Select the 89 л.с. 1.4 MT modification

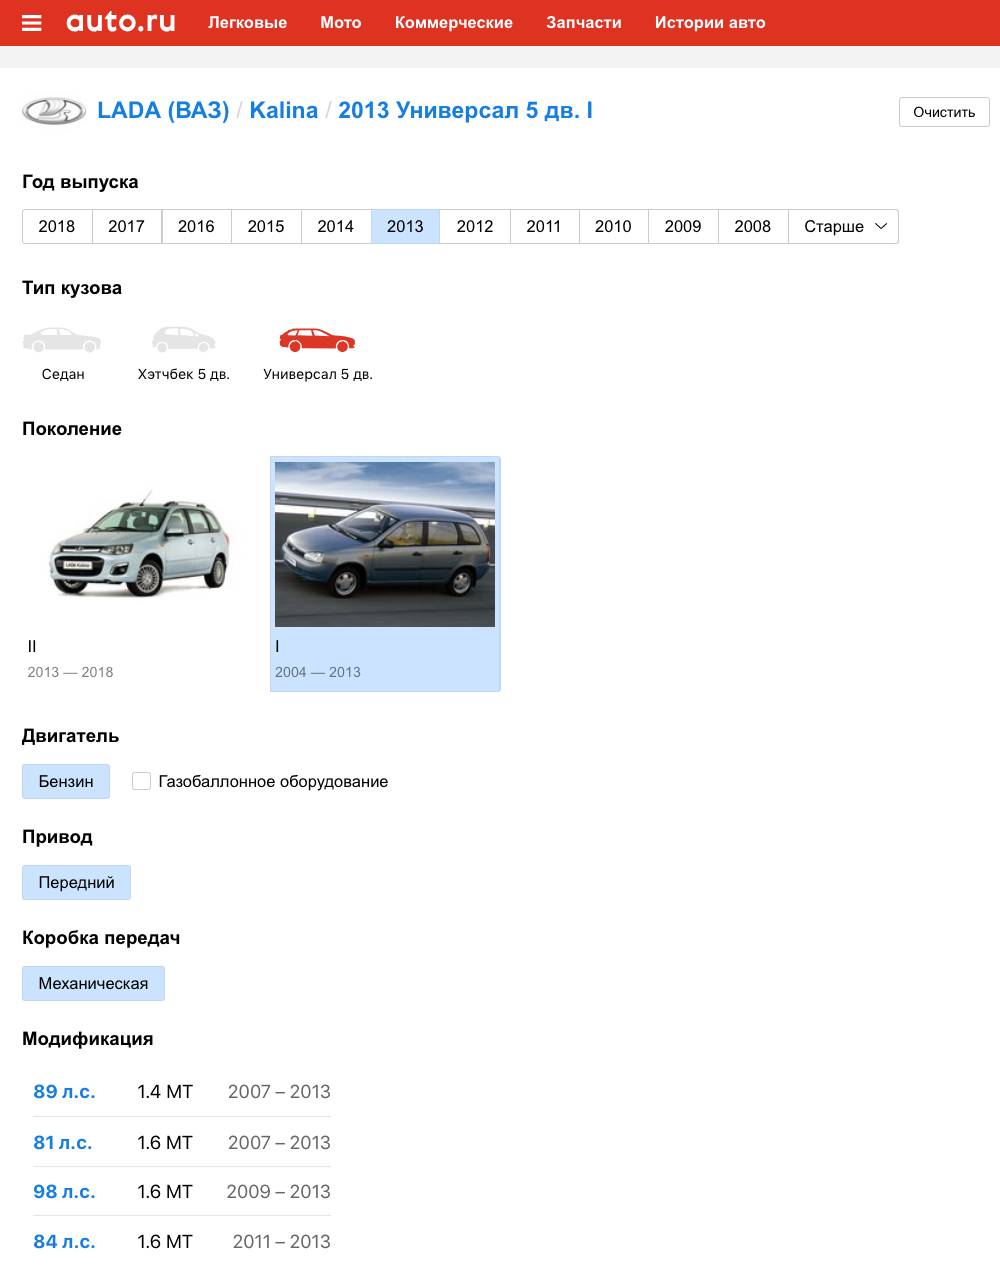(x=182, y=1092)
